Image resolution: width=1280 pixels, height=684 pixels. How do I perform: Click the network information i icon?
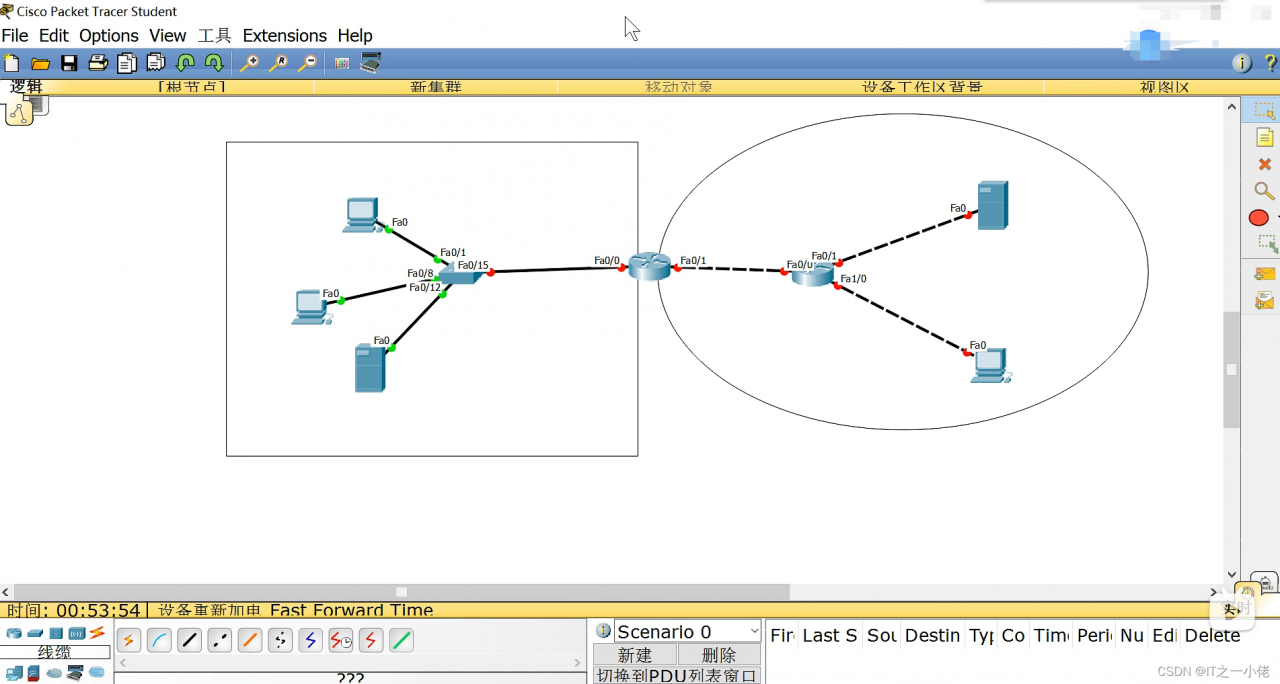coord(1242,63)
